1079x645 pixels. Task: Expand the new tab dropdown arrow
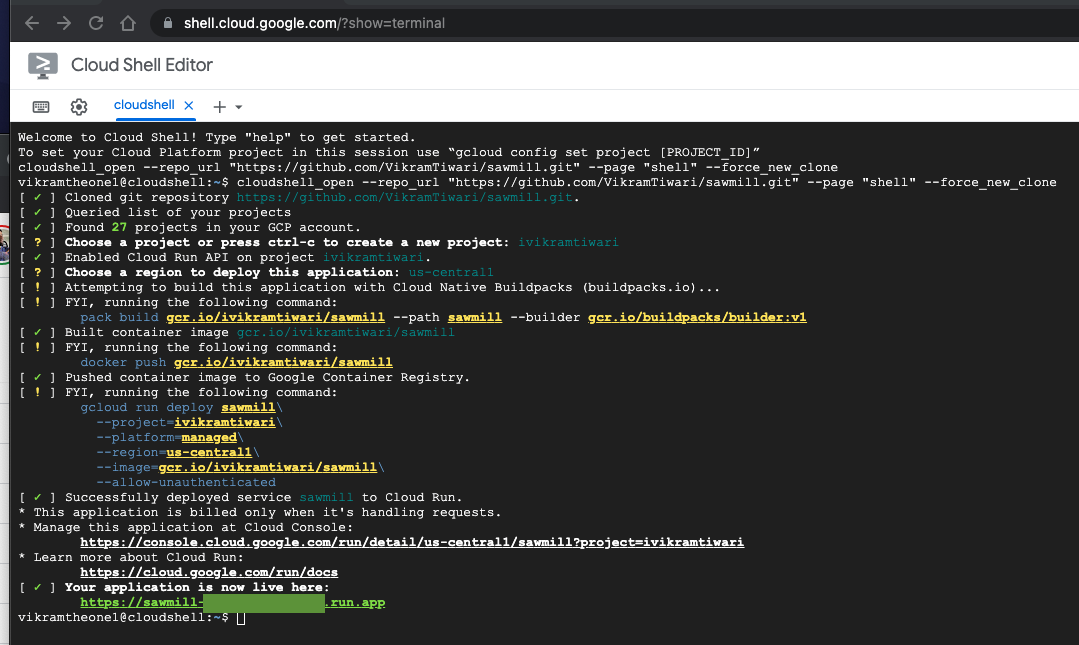239,107
